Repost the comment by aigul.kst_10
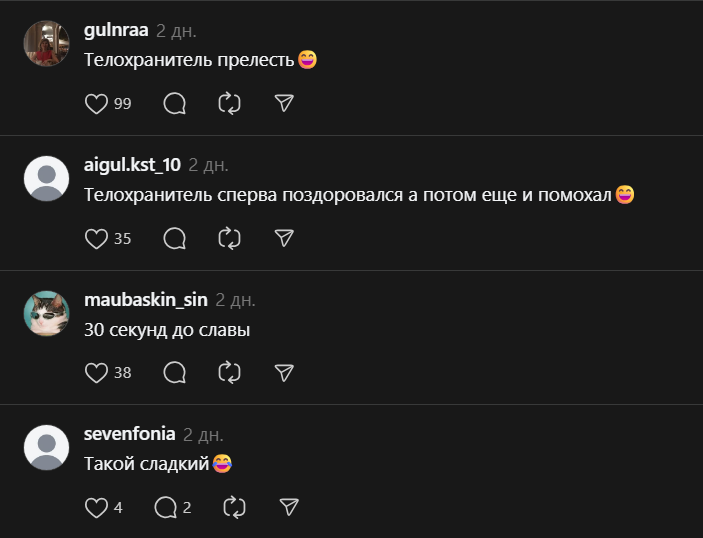This screenshot has width=703, height=538. point(229,238)
